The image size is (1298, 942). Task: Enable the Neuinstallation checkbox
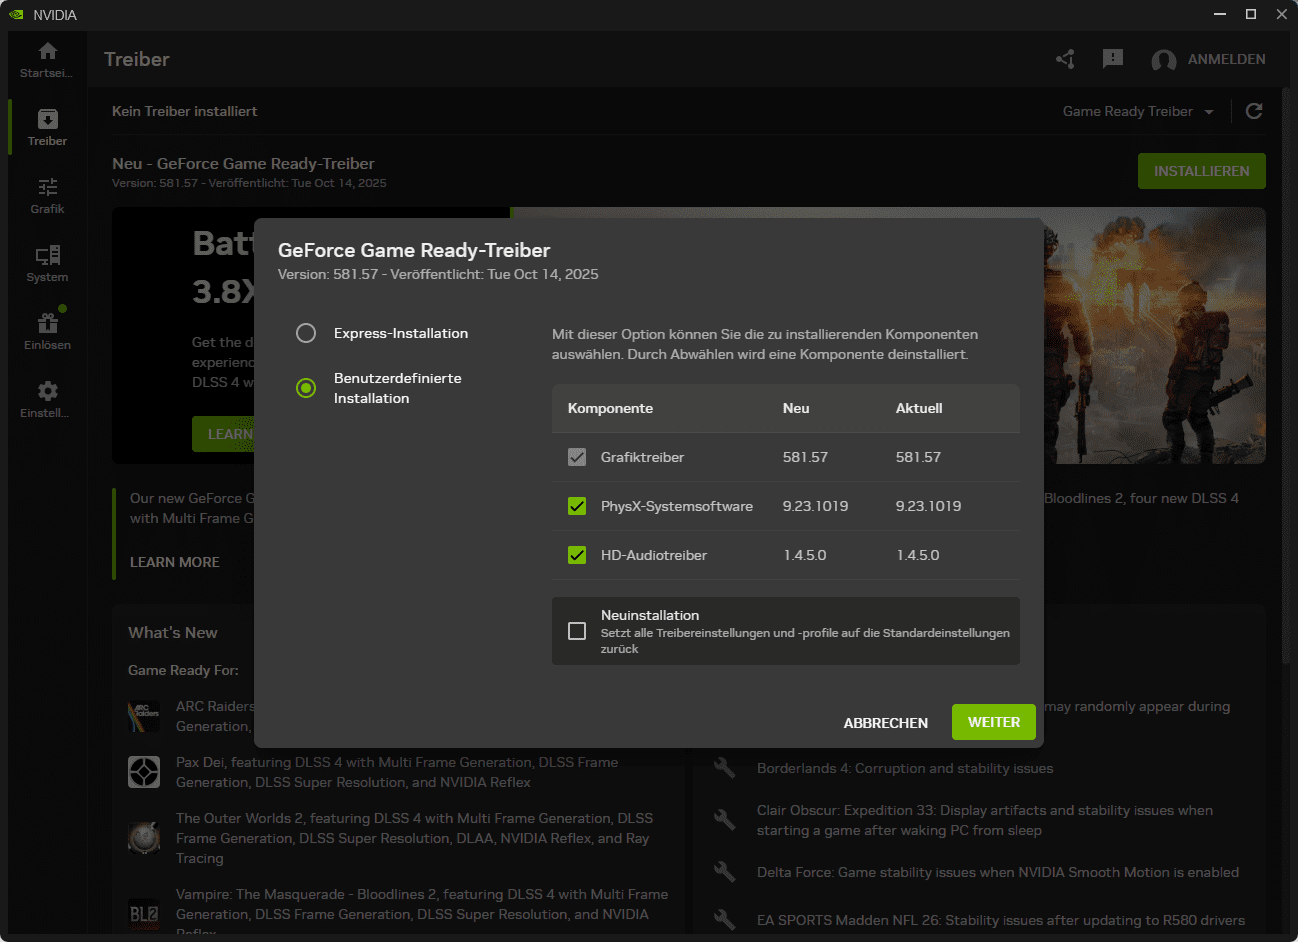(577, 631)
